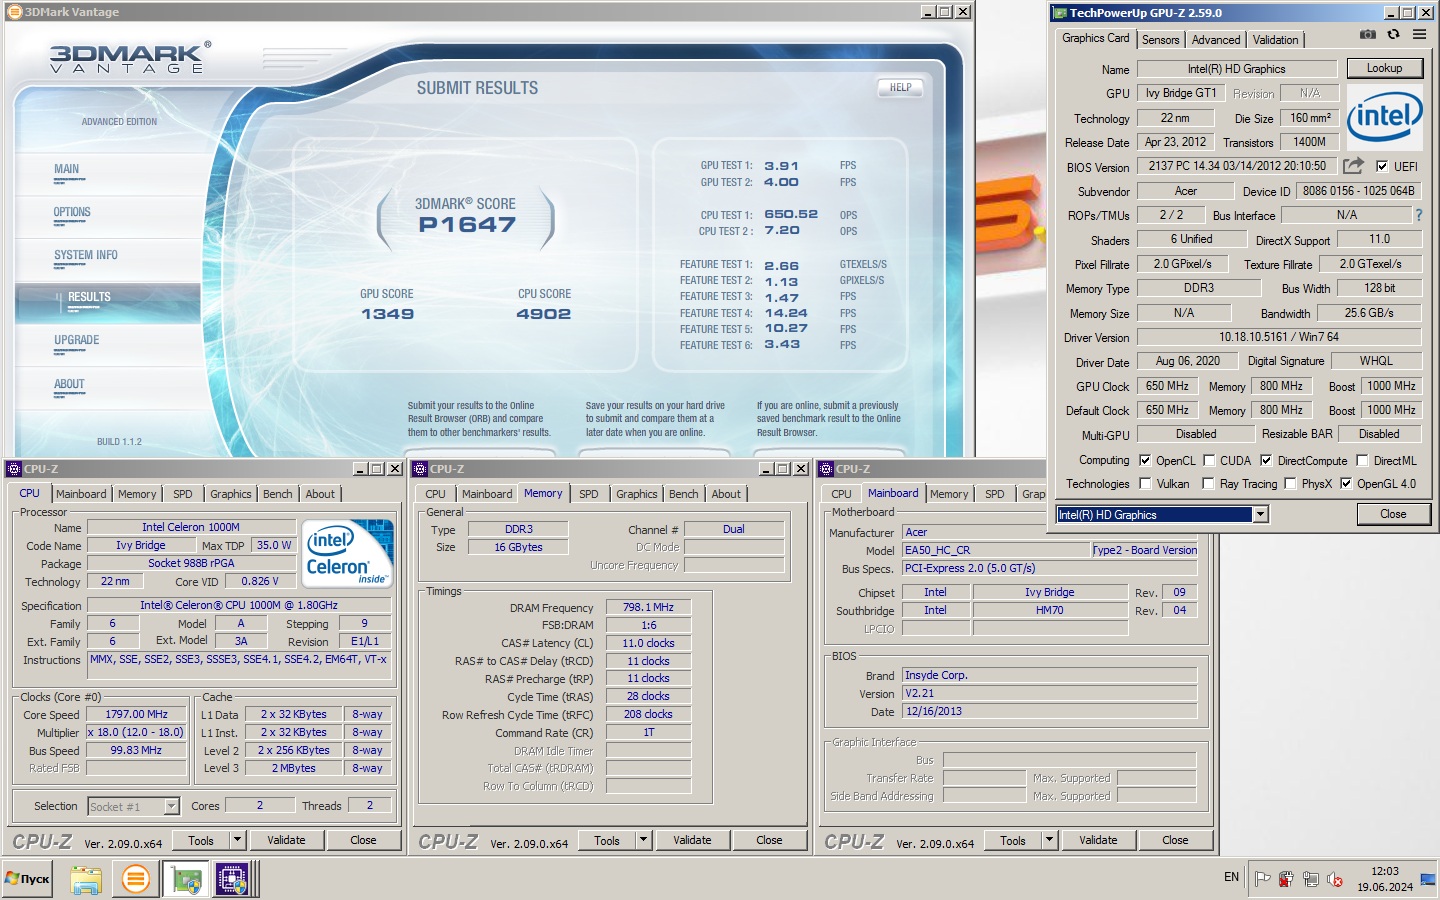
Task: Click the muted volume tray icon
Action: 1334,879
